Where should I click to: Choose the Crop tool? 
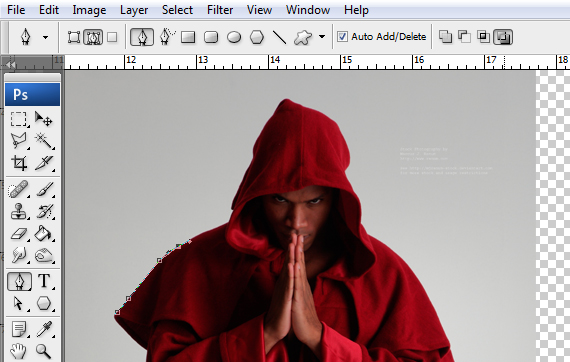coord(19,163)
